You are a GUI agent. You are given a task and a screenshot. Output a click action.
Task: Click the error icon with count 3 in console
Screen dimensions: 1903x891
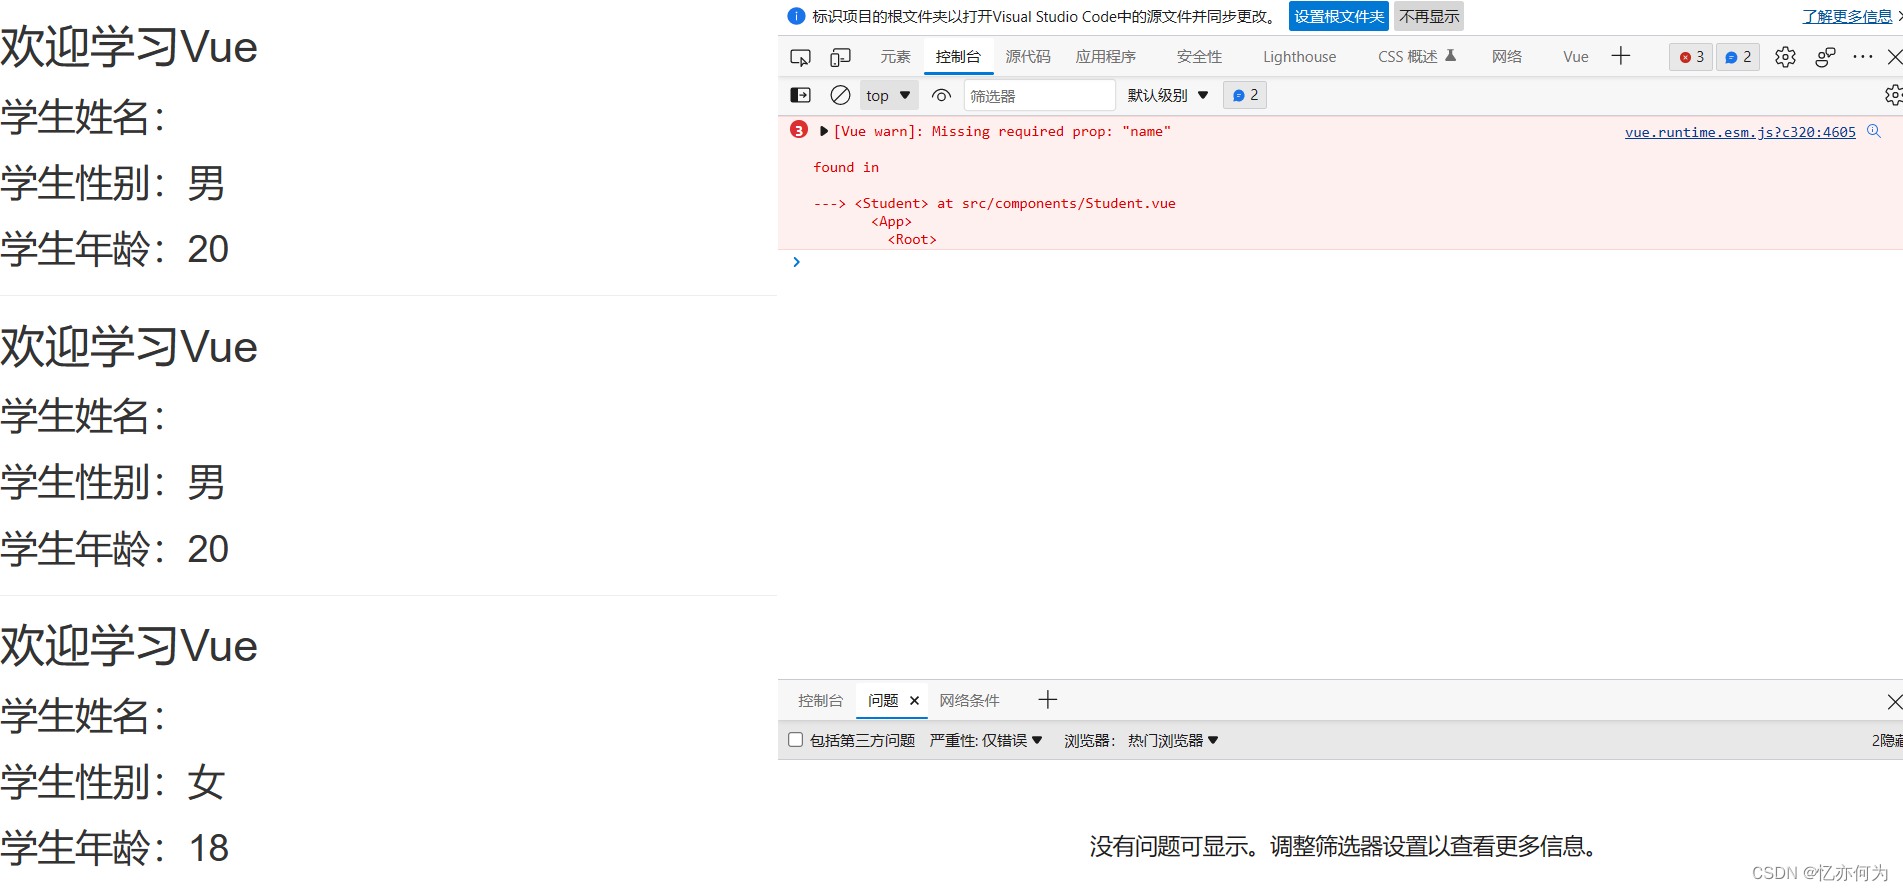tap(799, 130)
